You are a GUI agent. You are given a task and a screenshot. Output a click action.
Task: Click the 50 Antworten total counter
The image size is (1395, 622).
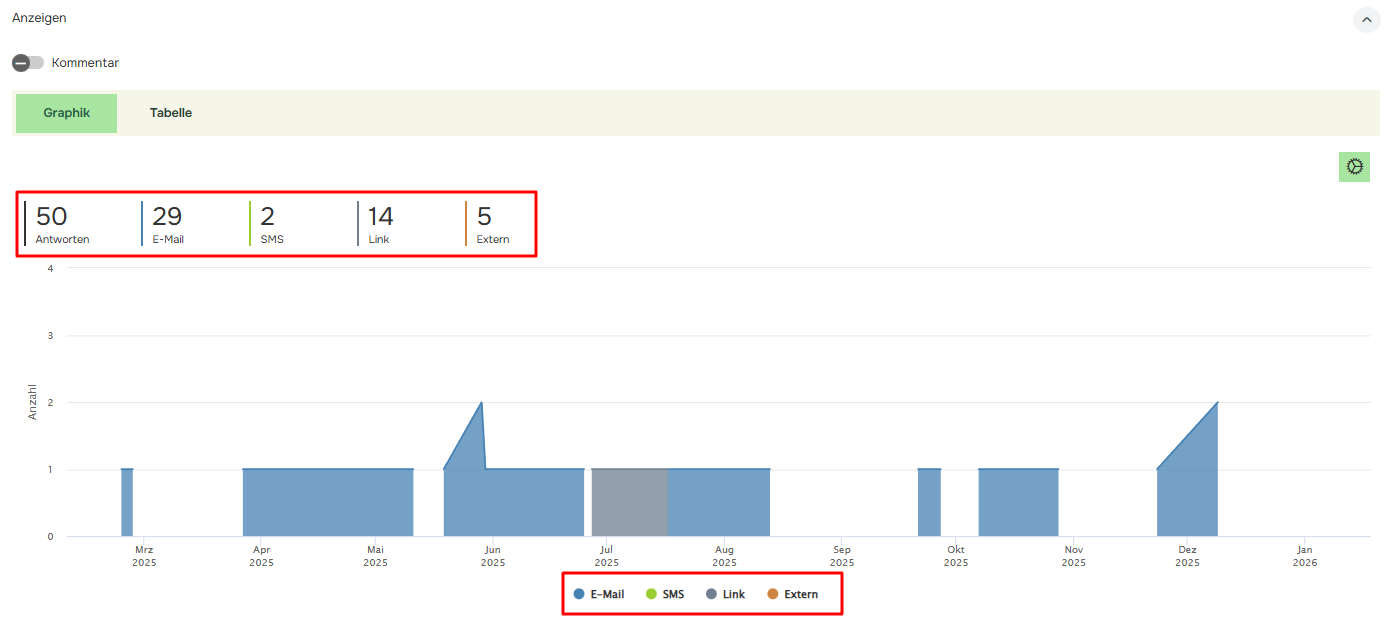pos(62,224)
